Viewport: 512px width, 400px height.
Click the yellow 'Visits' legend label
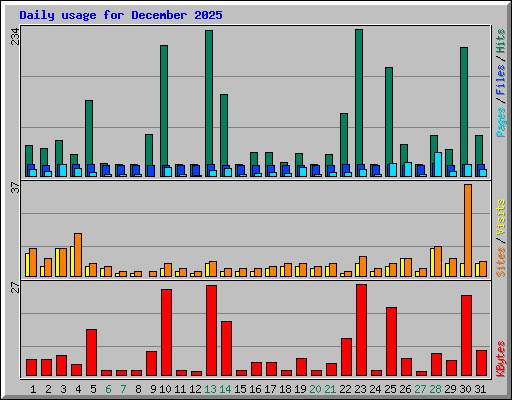tap(501, 218)
